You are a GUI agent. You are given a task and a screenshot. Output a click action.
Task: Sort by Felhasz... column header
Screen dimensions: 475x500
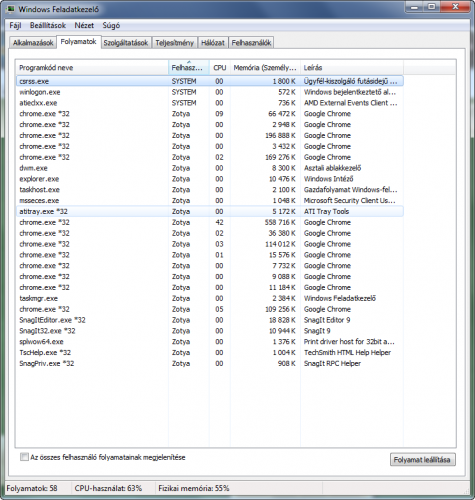point(189,68)
